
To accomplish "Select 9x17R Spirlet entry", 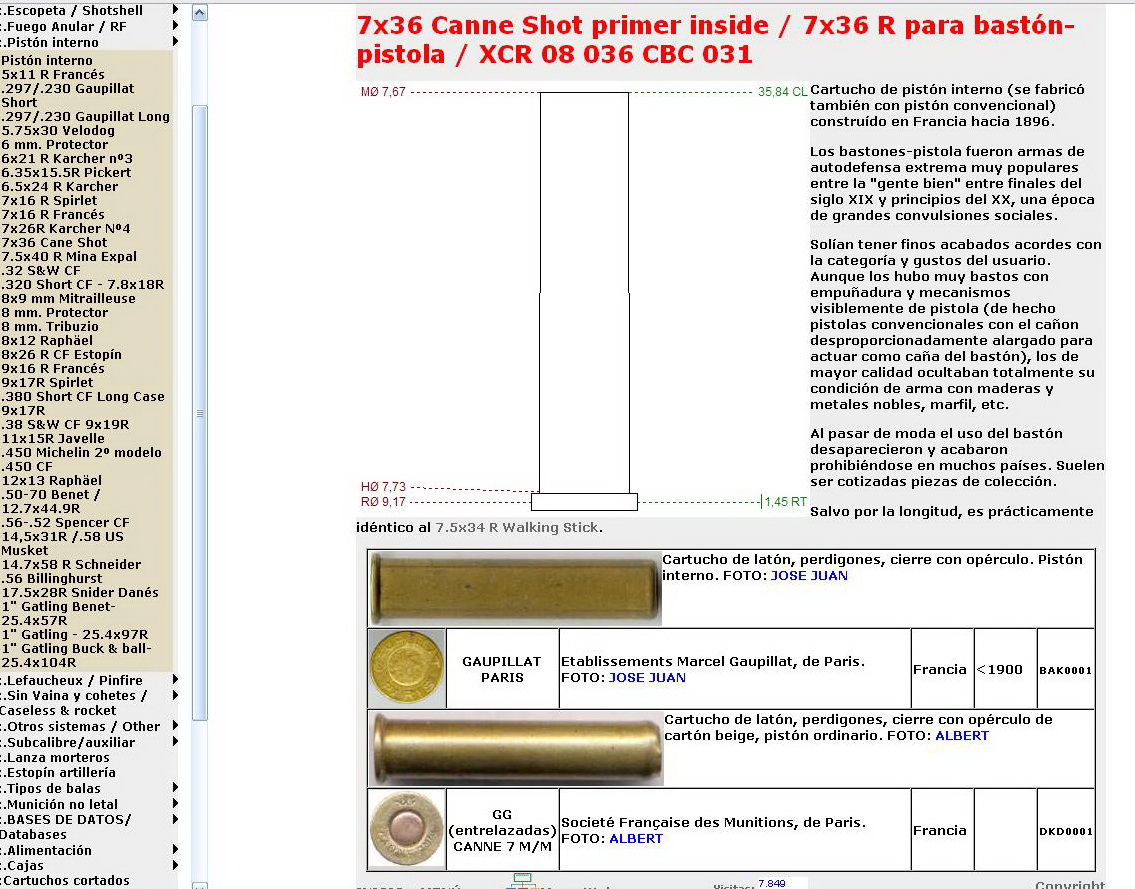I will click(x=47, y=382).
